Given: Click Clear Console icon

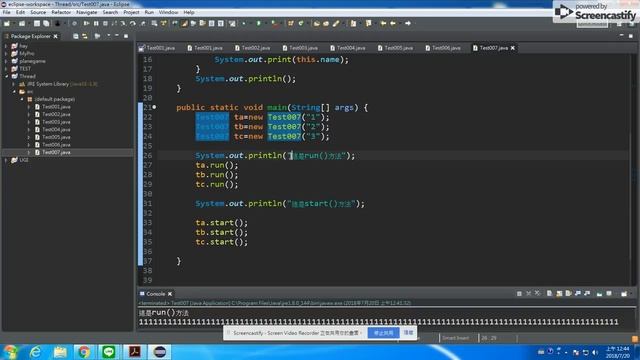Looking at the screenshot, I should (x=549, y=293).
